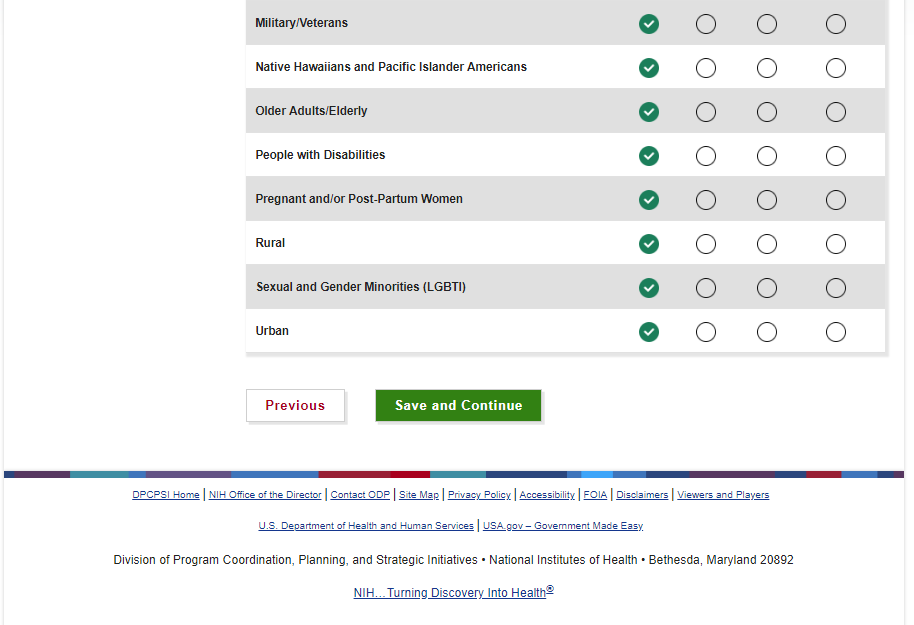Open the DPCPSI Home link
The width and height of the screenshot is (914, 625).
click(x=166, y=495)
